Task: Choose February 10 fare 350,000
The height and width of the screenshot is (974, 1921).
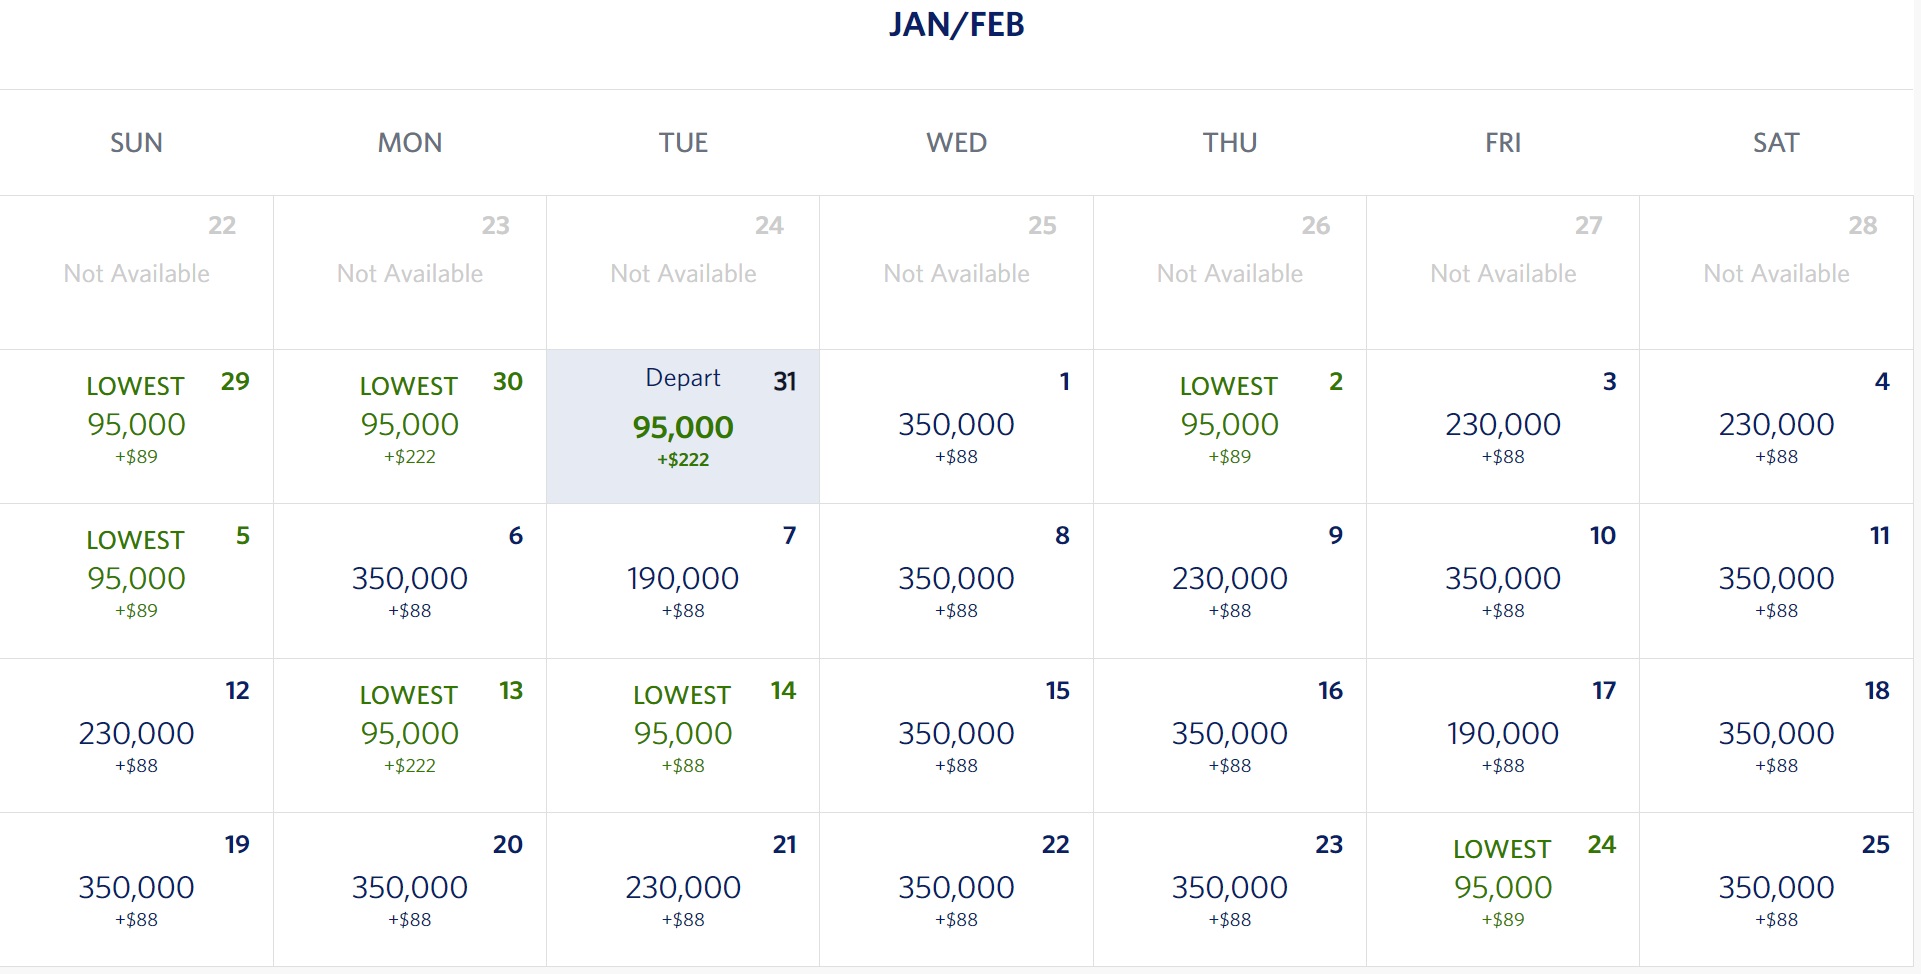Action: tap(1503, 581)
